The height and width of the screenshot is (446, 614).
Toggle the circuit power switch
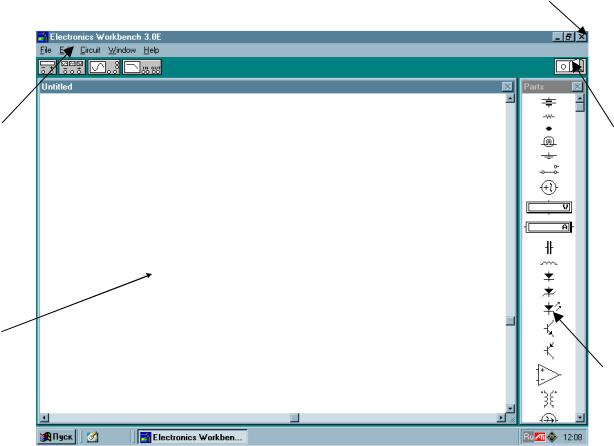tap(570, 66)
